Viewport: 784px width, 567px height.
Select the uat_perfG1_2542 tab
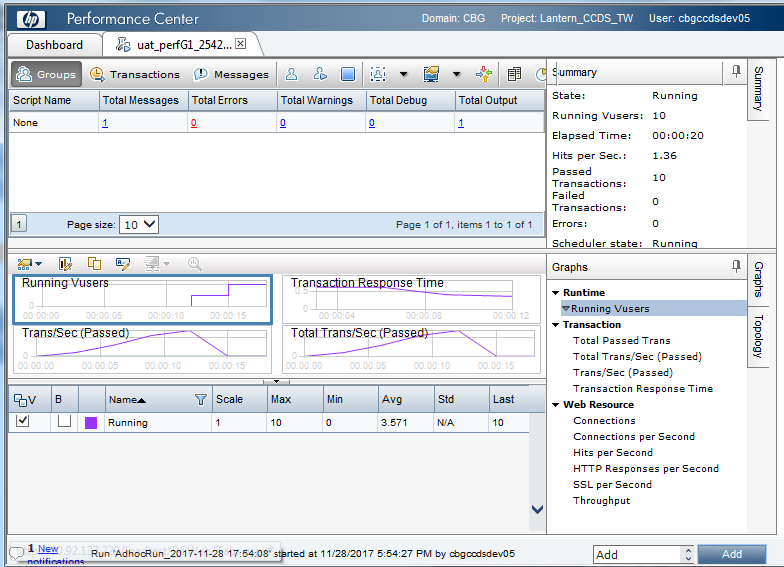184,45
